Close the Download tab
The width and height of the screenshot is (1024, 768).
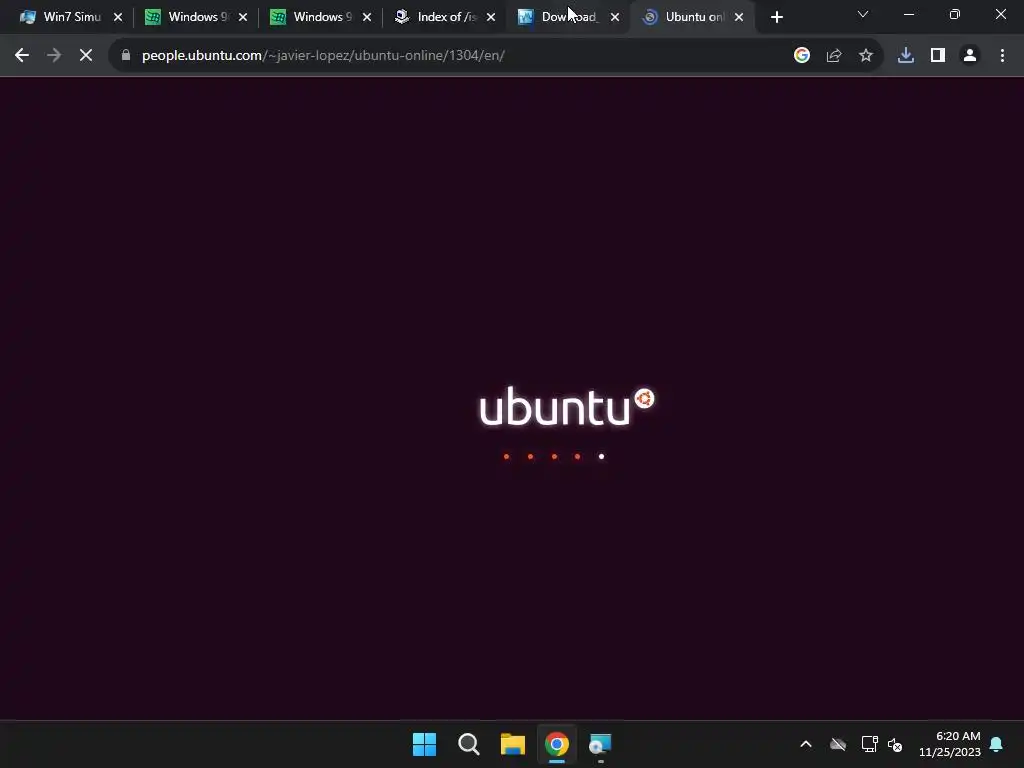[615, 18]
